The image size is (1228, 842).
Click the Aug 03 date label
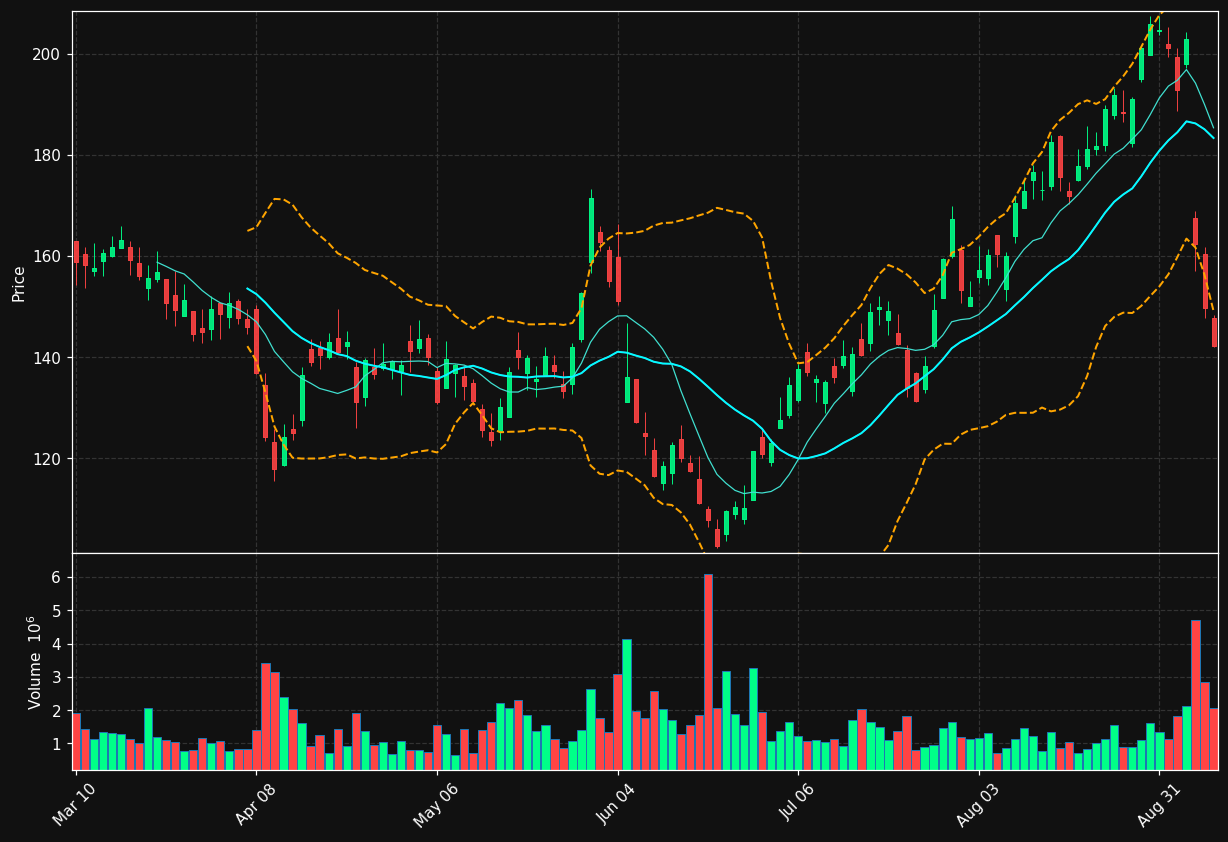[978, 805]
